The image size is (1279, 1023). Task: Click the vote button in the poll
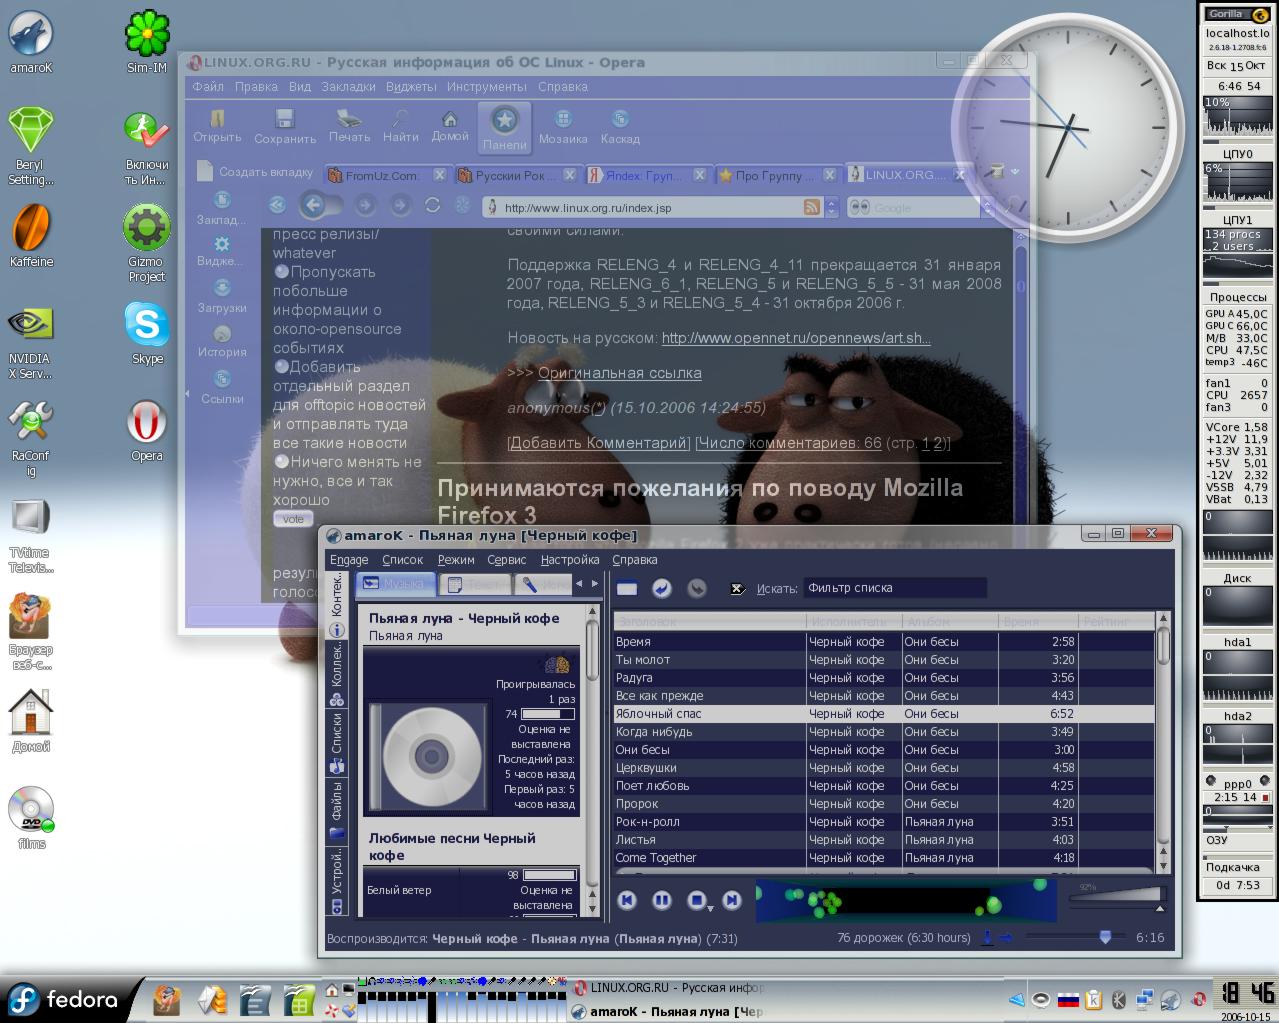(293, 519)
